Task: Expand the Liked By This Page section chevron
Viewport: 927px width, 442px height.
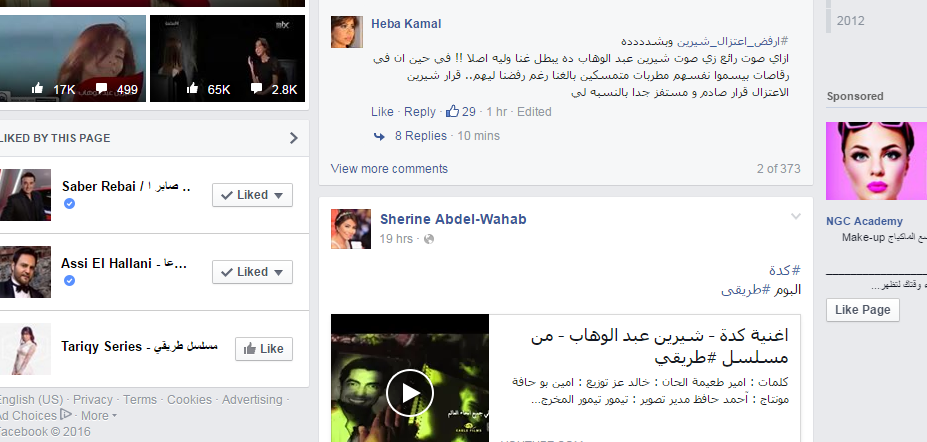Action: pos(294,138)
